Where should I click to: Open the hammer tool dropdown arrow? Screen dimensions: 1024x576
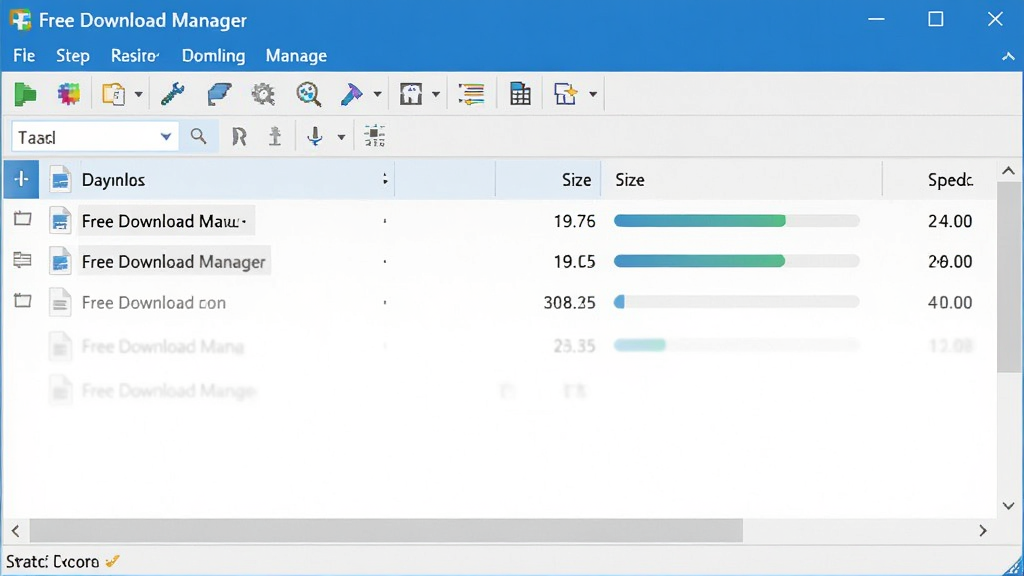tap(377, 95)
